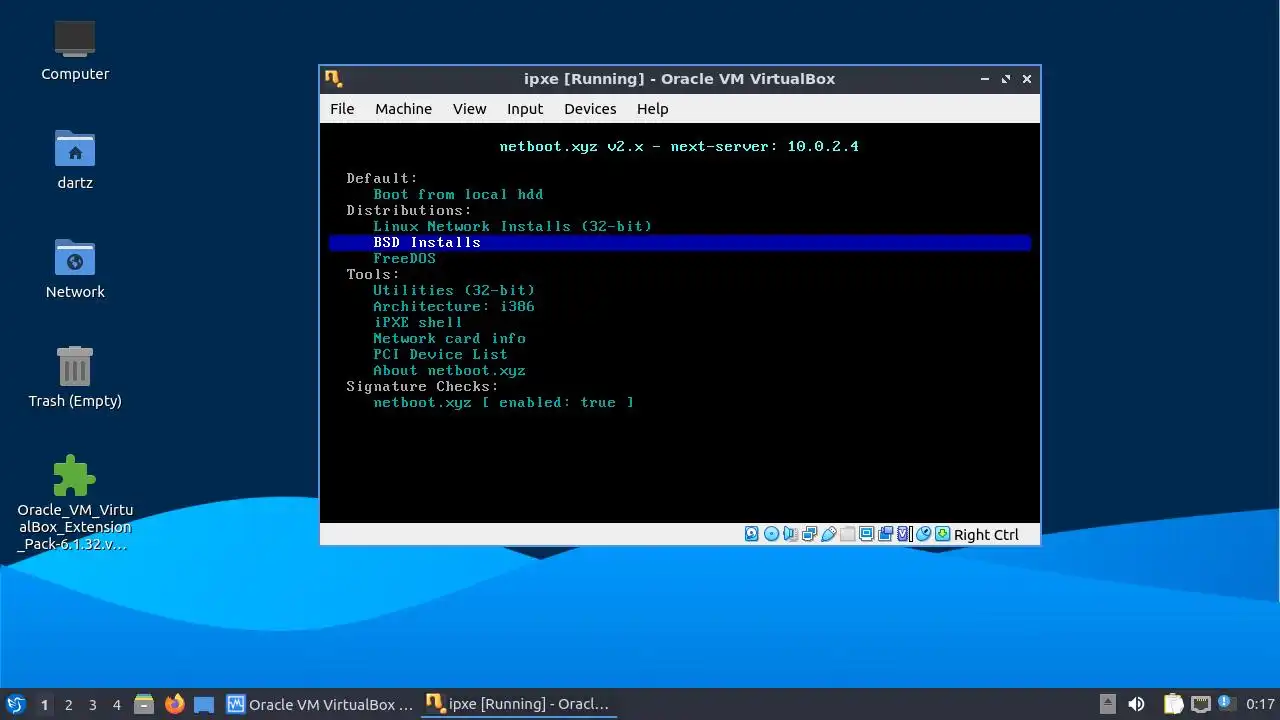Click the display settings status icon

[866, 534]
